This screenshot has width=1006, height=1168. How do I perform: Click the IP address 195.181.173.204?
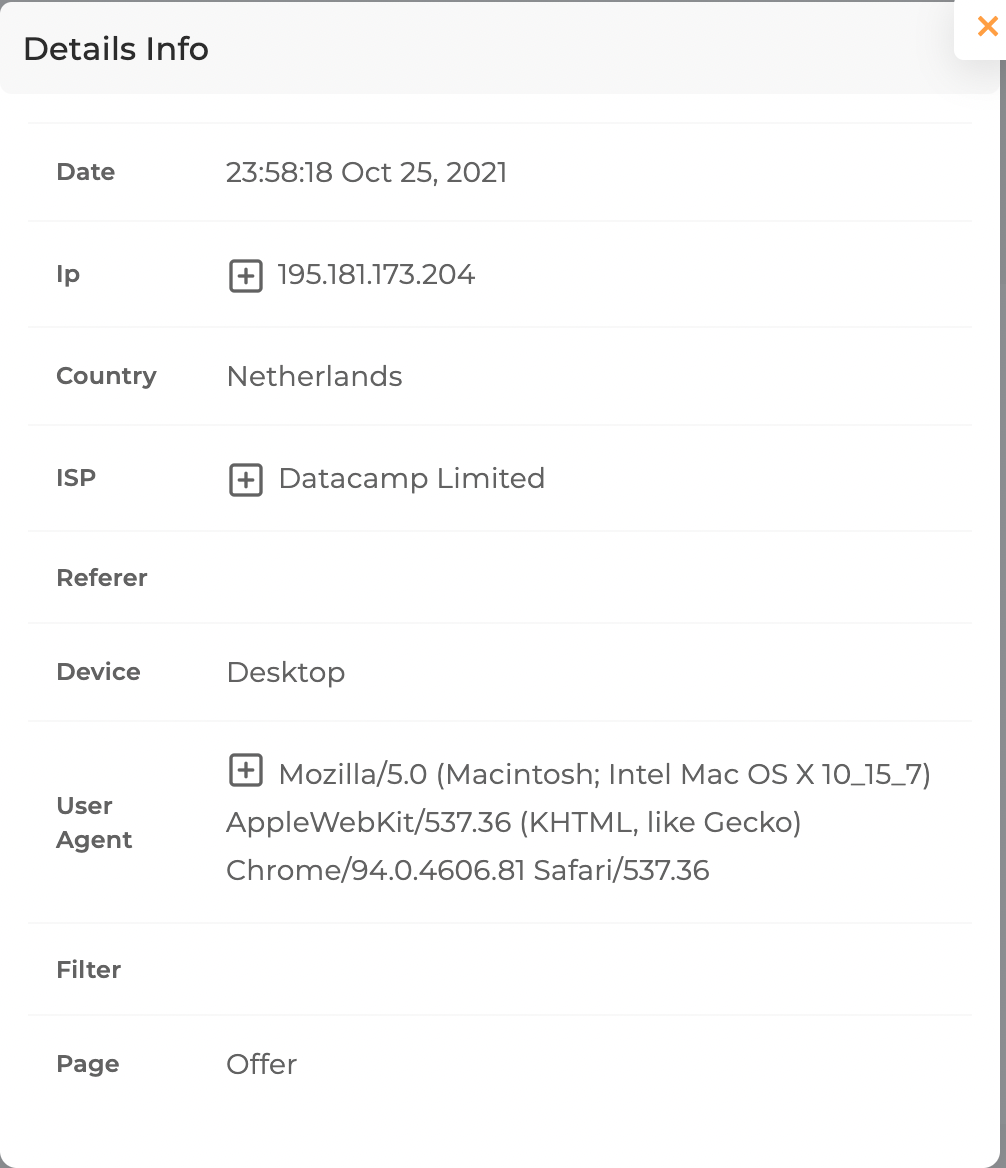click(376, 275)
